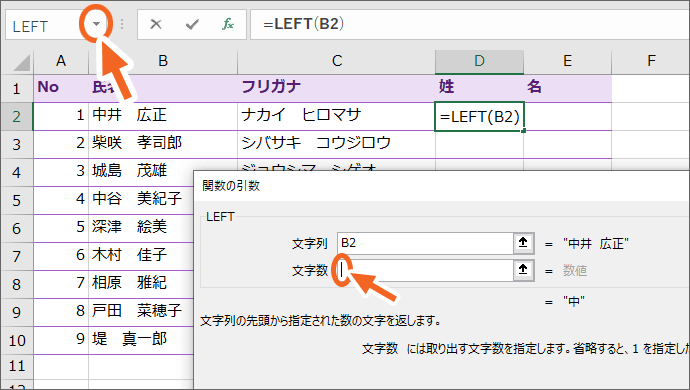Collapse dialog via 文字数 range selector icon
Image resolution: width=690 pixels, height=390 pixels.
click(x=523, y=270)
